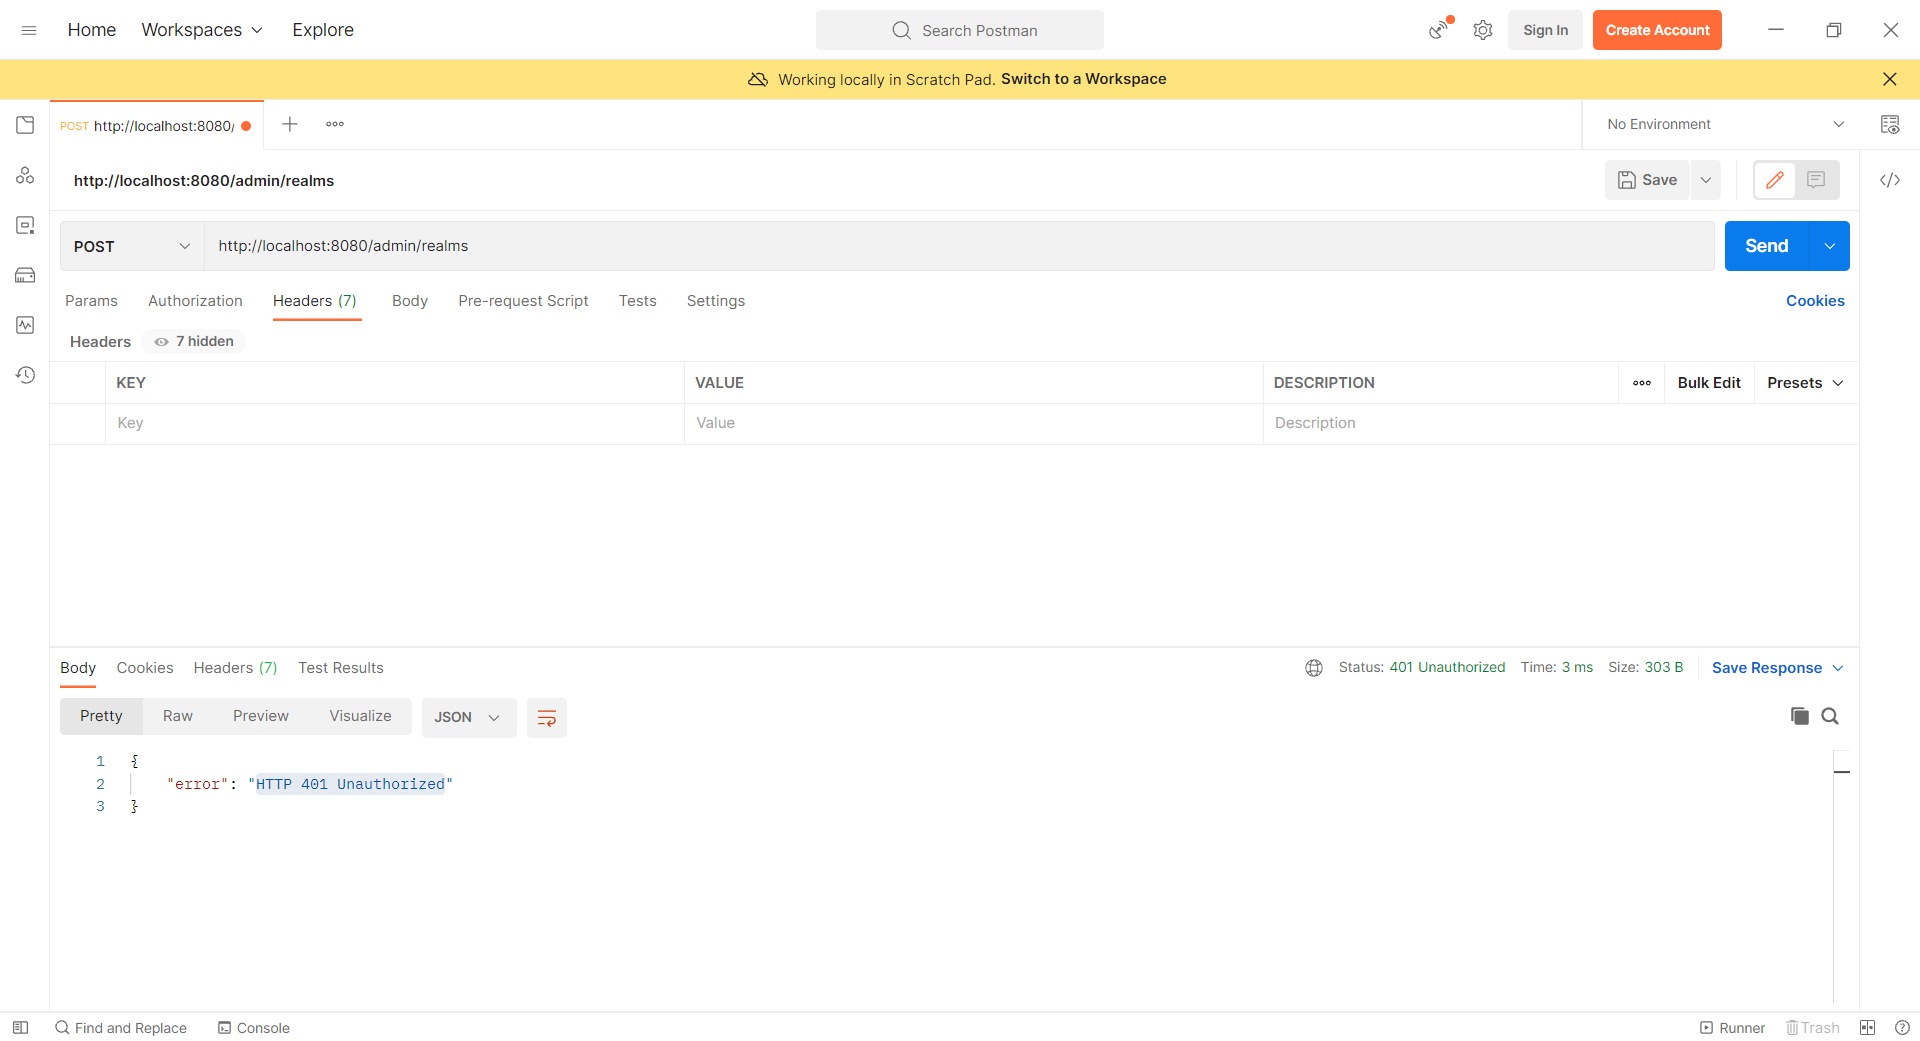The height and width of the screenshot is (1041, 1920).
Task: Open the POST method dropdown
Action: click(130, 246)
